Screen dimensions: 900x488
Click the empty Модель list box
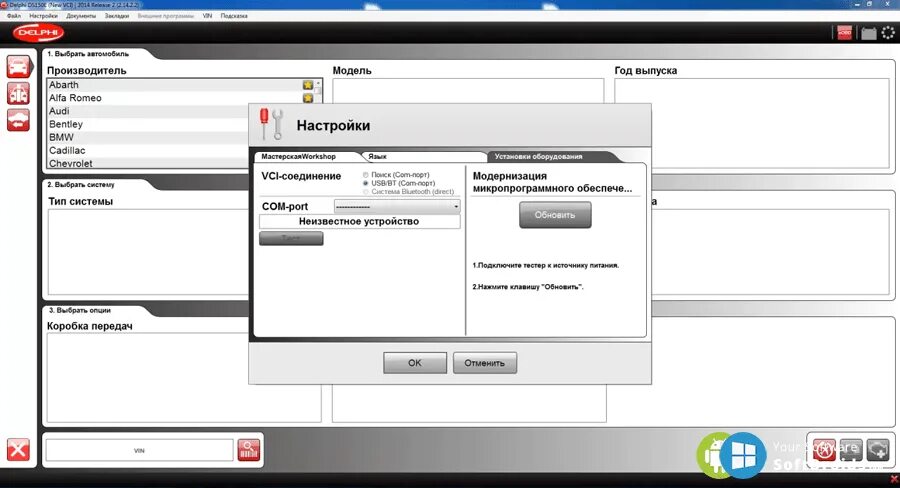(468, 91)
